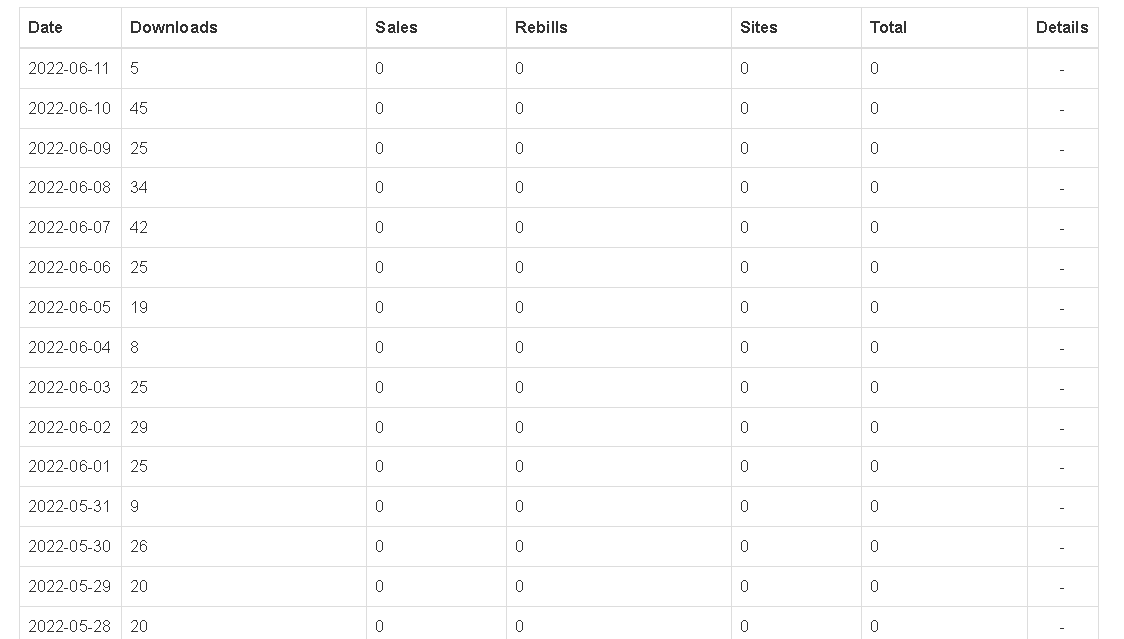Image resolution: width=1124 pixels, height=639 pixels.
Task: Select the 2022-06-02 date cell
Action: (69, 427)
